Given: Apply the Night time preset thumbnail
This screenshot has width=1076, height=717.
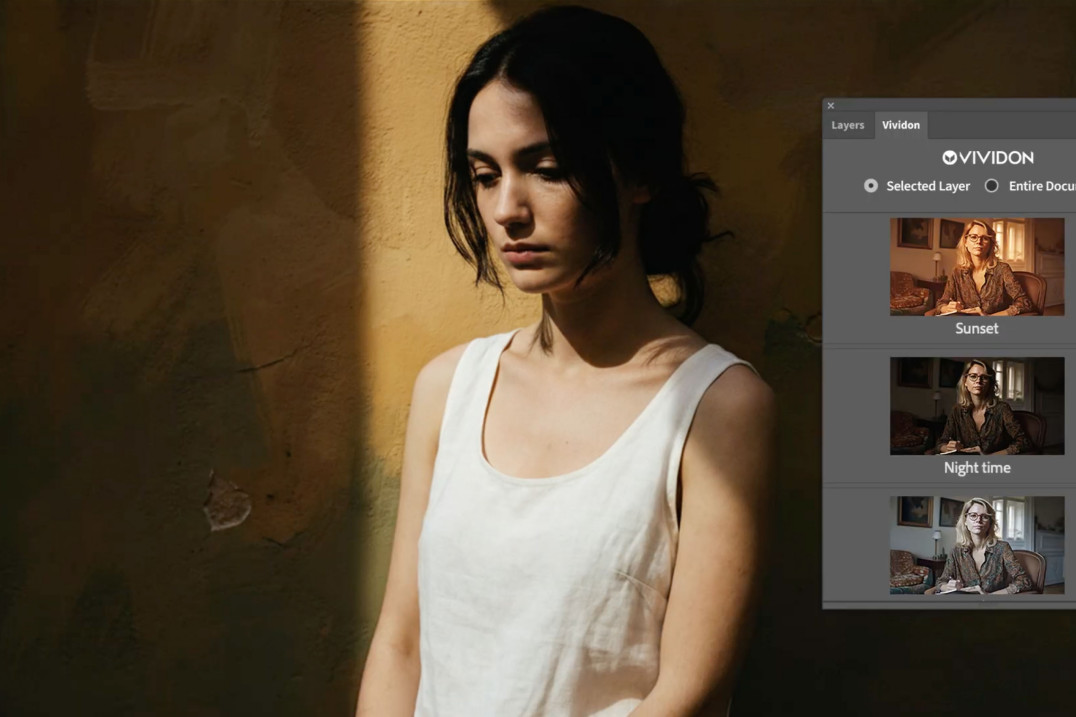Looking at the screenshot, I should (x=976, y=406).
